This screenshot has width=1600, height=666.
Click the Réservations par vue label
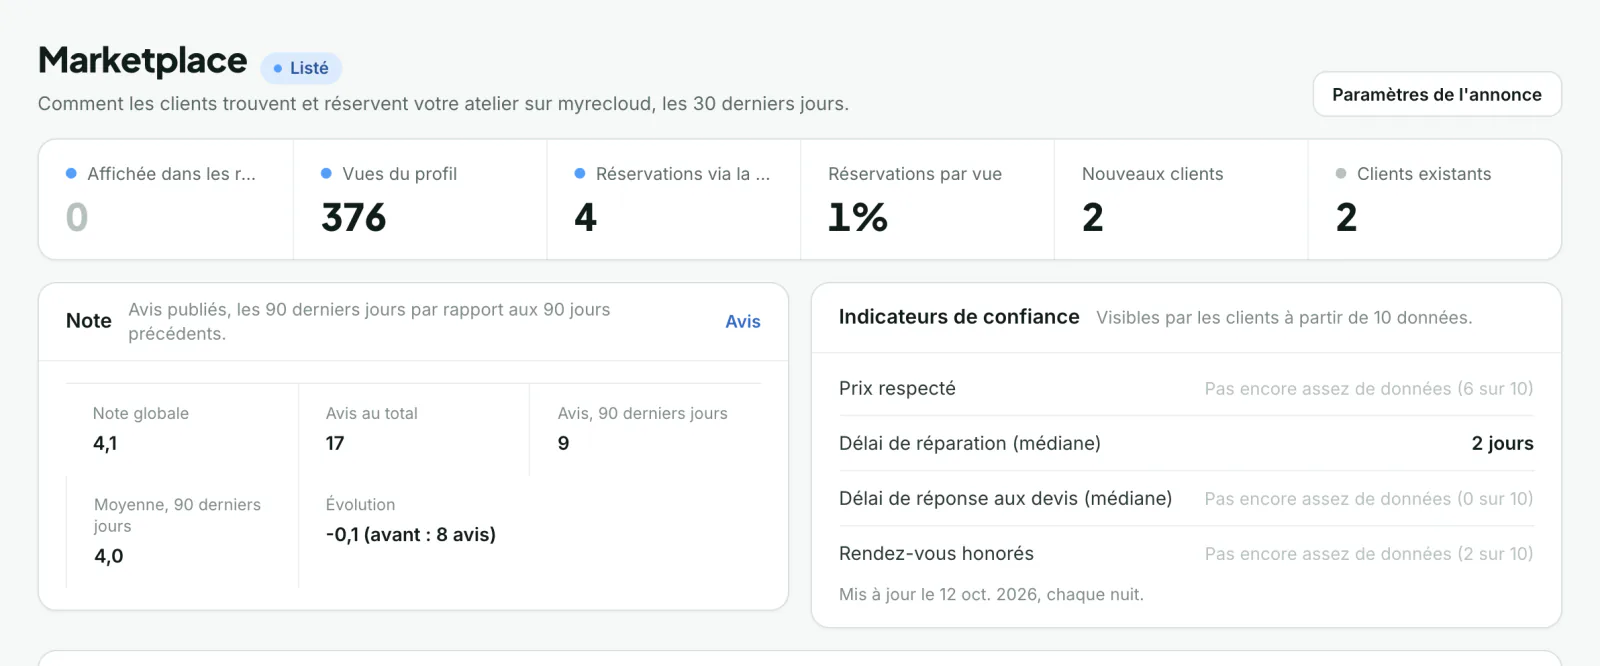[x=915, y=174]
